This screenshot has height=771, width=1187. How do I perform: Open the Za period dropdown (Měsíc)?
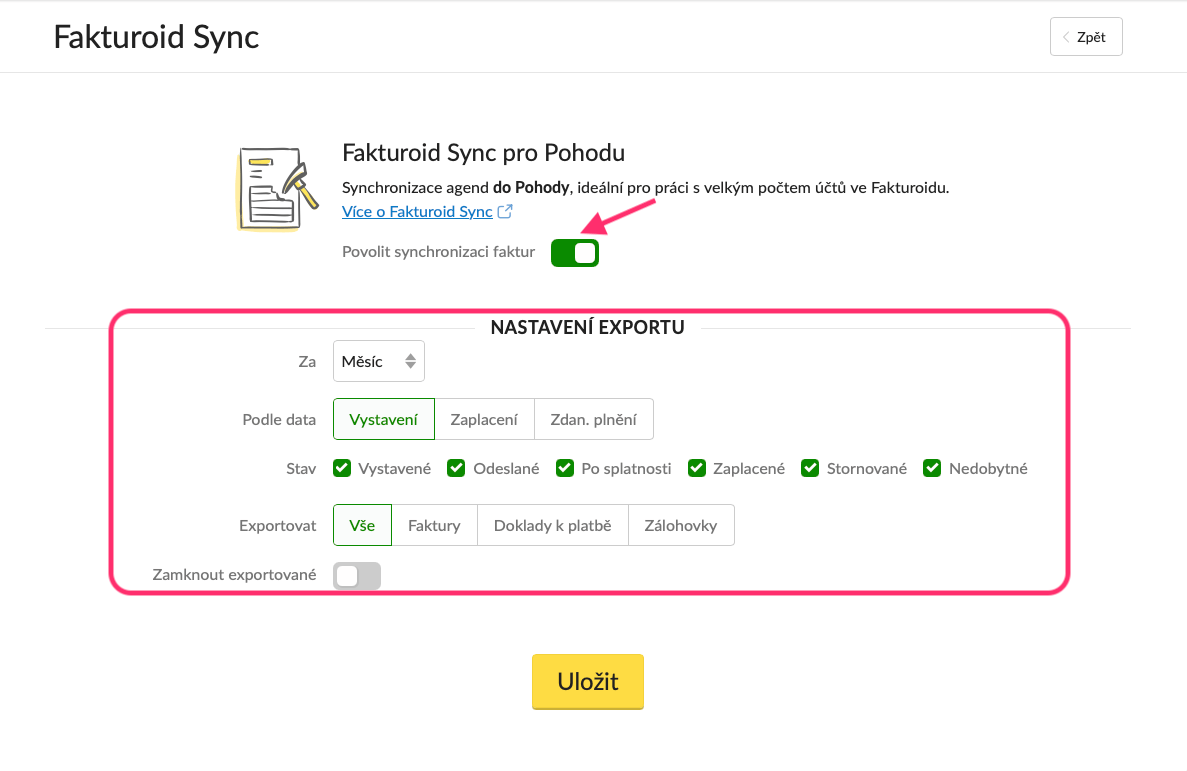(x=379, y=361)
